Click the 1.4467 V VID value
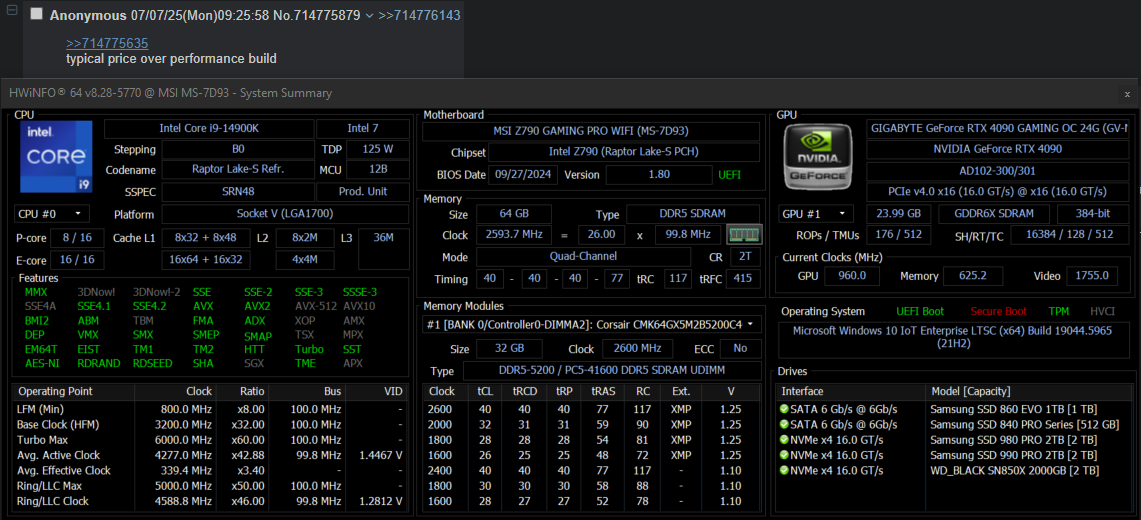Image resolution: width=1141 pixels, height=520 pixels. [381, 455]
